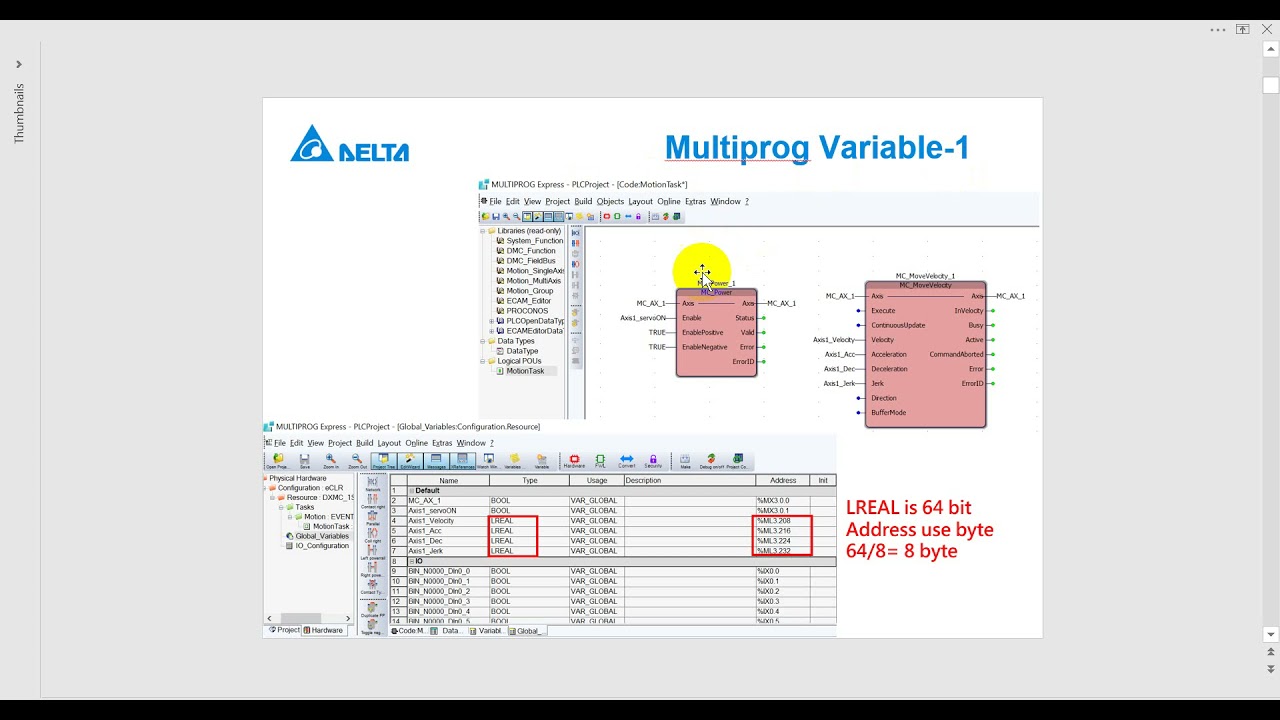The width and height of the screenshot is (1280, 720).
Task: Click the Address column header
Action: point(783,480)
